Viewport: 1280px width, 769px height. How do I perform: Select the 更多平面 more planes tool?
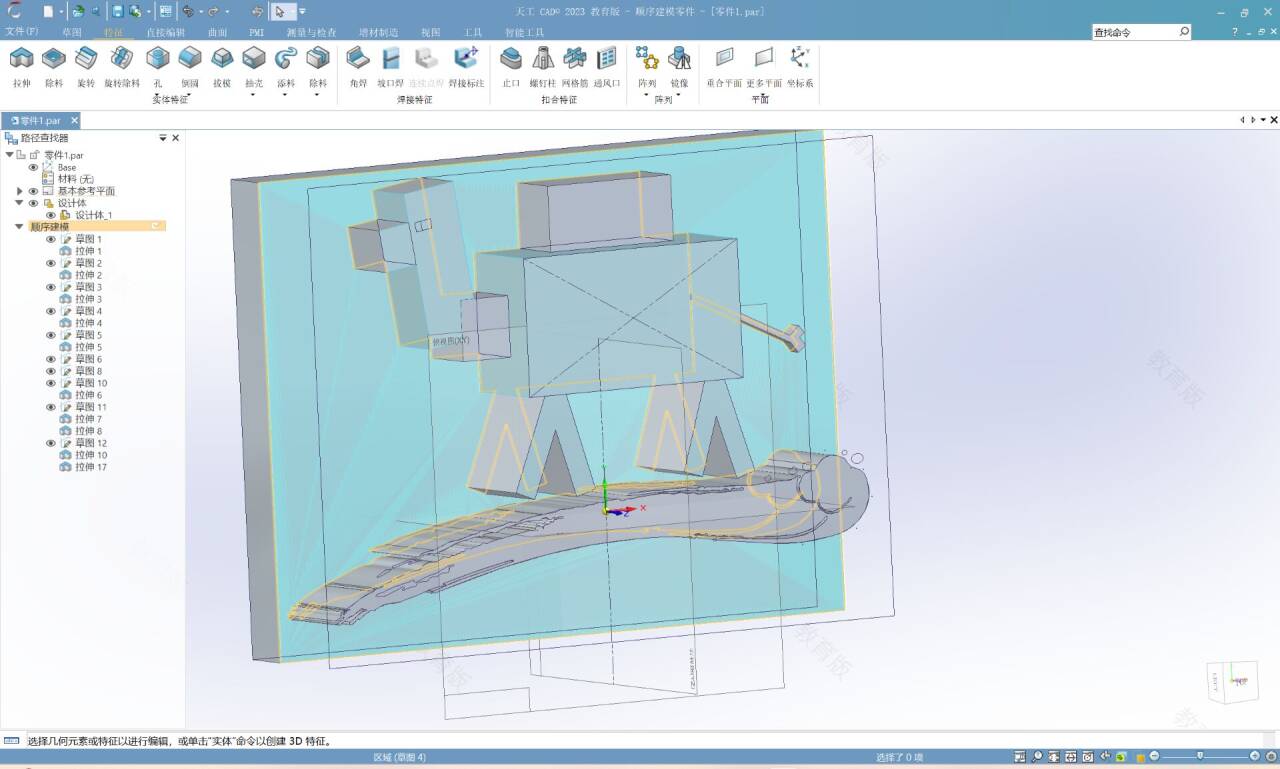[x=764, y=67]
